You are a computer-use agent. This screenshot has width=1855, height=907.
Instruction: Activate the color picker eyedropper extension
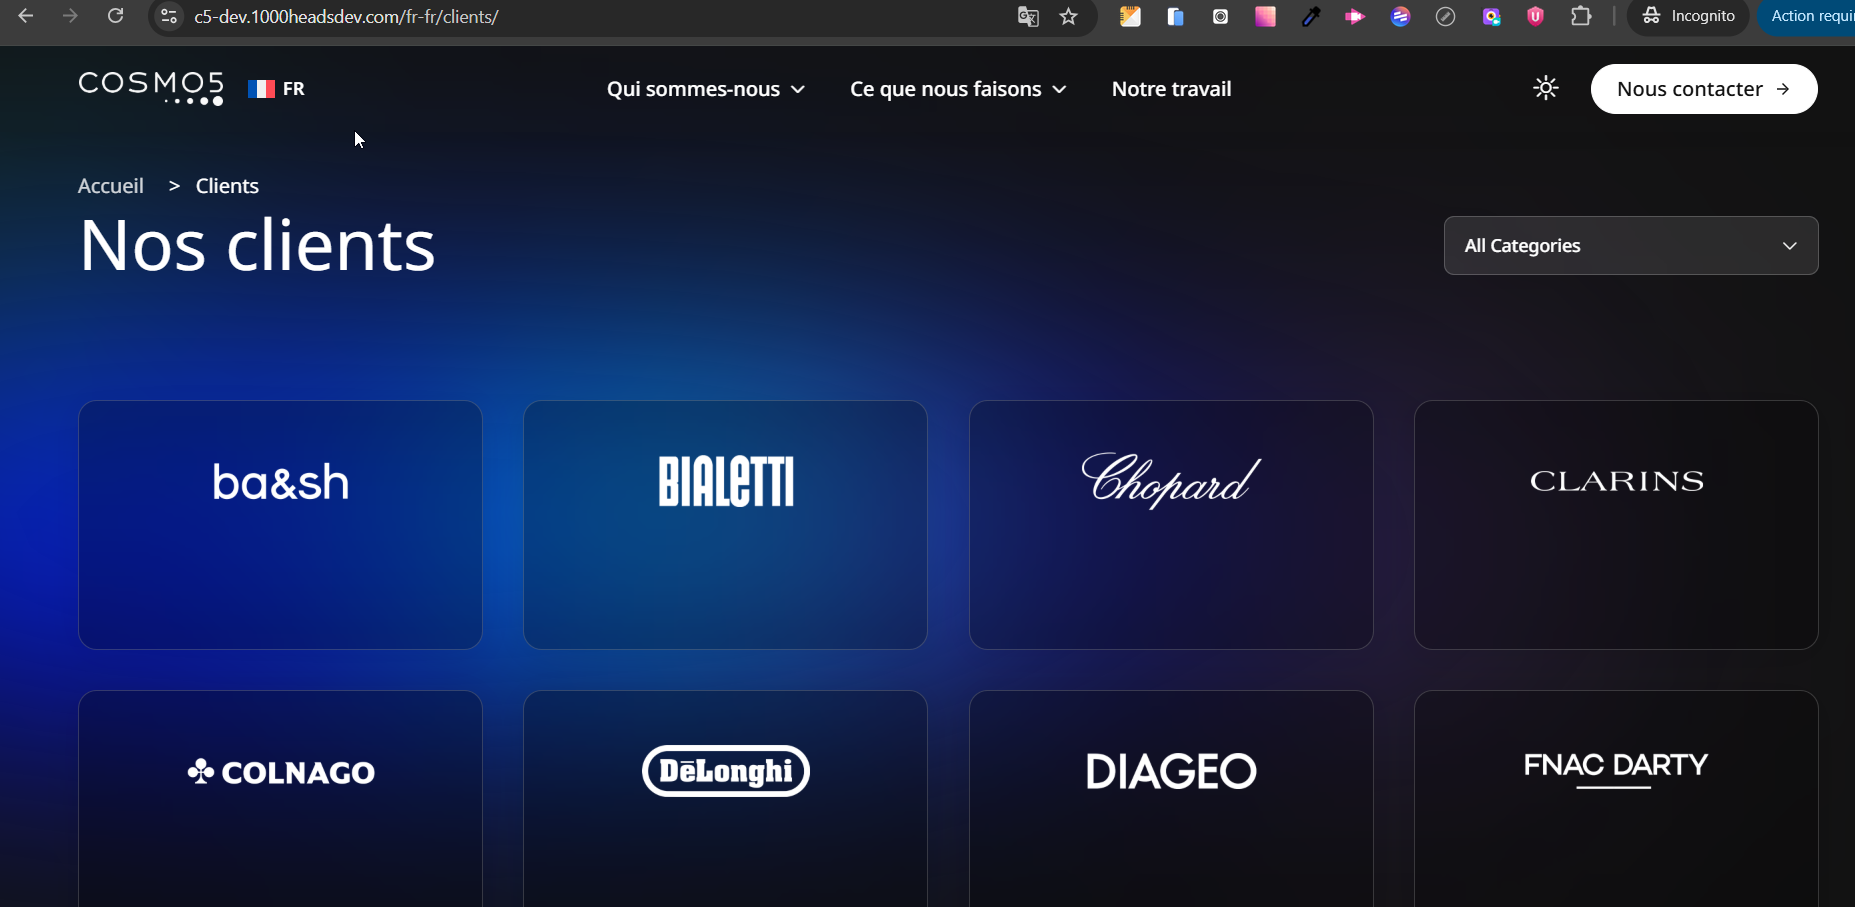pos(1310,17)
